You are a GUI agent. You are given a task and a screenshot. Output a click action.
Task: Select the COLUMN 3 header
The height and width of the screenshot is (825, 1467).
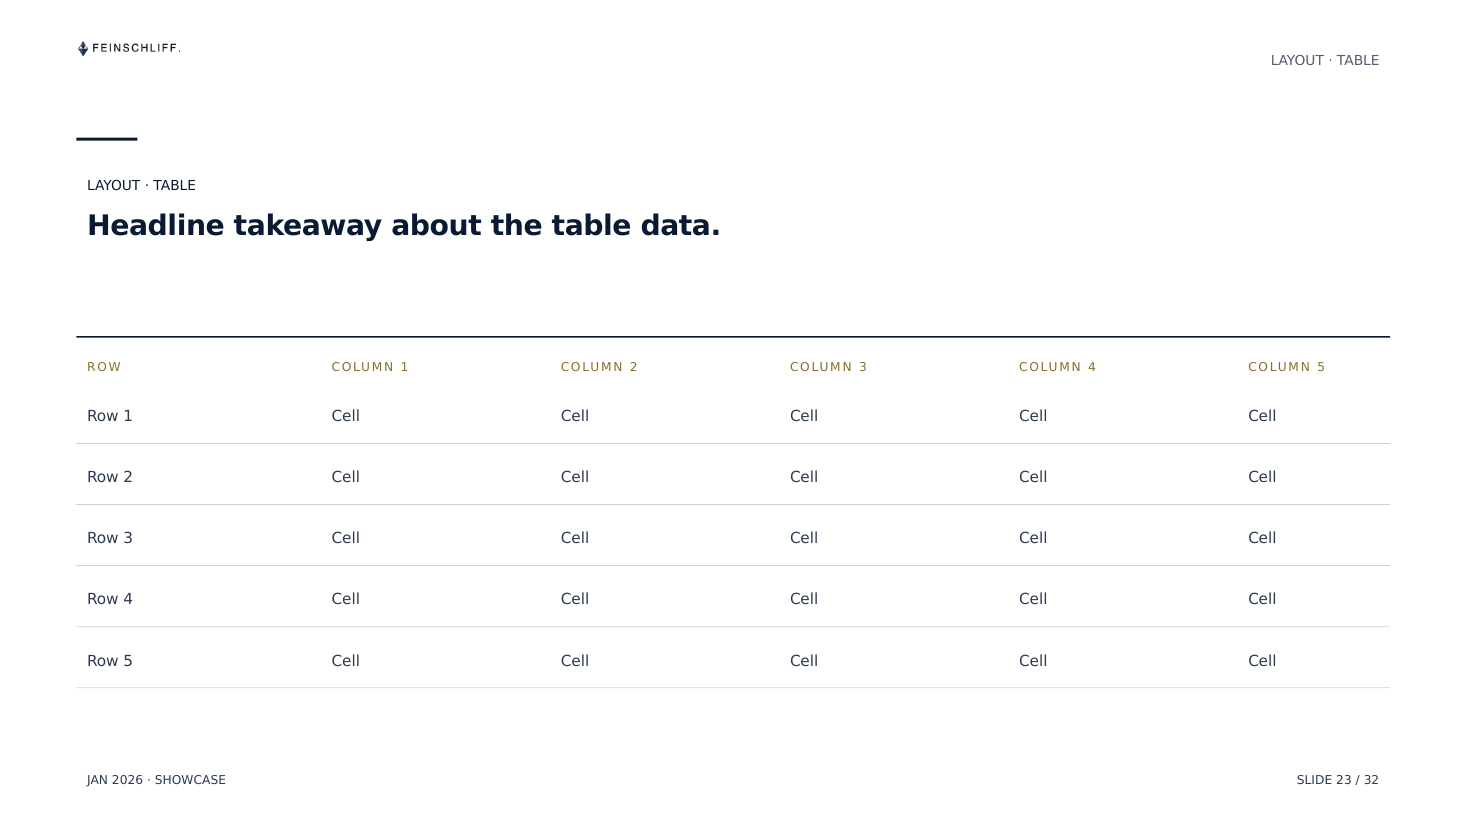point(828,367)
